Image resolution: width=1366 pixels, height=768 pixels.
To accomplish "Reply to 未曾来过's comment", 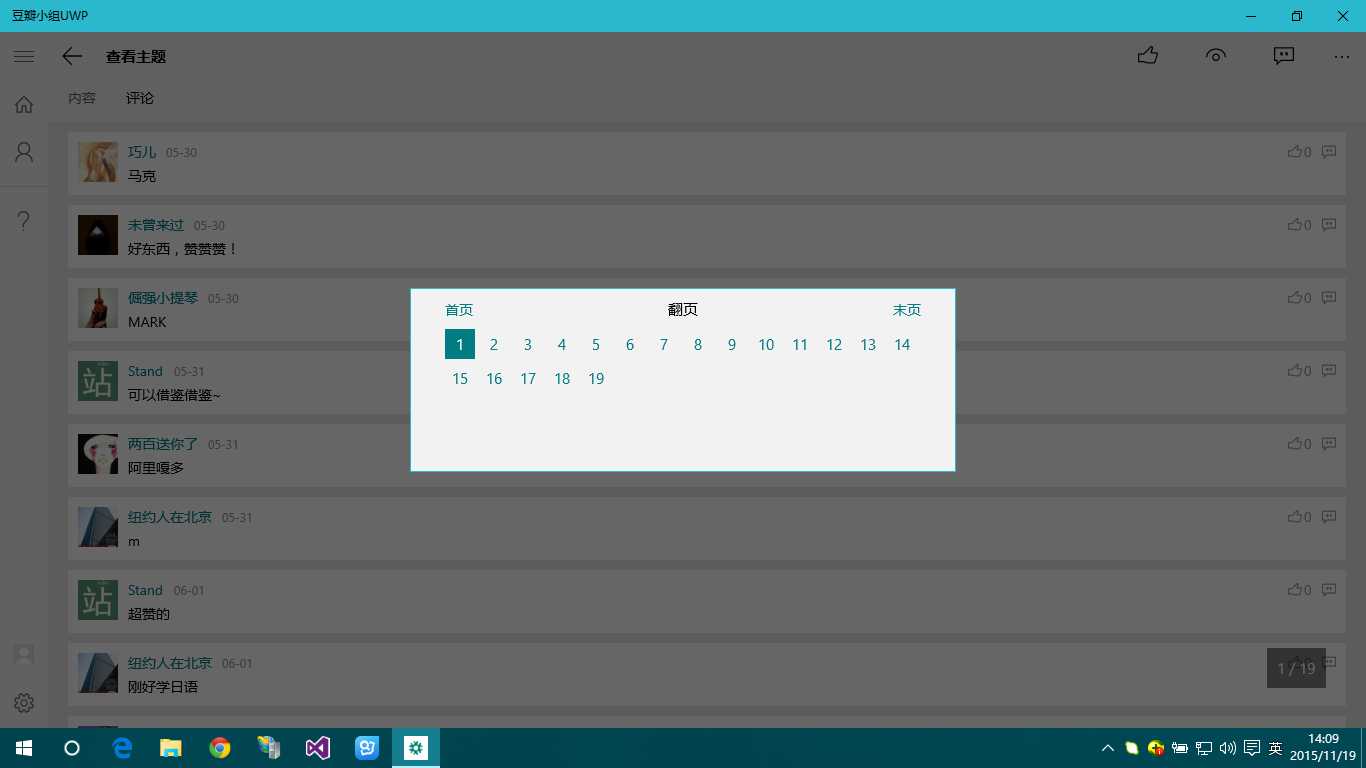I will click(1329, 225).
